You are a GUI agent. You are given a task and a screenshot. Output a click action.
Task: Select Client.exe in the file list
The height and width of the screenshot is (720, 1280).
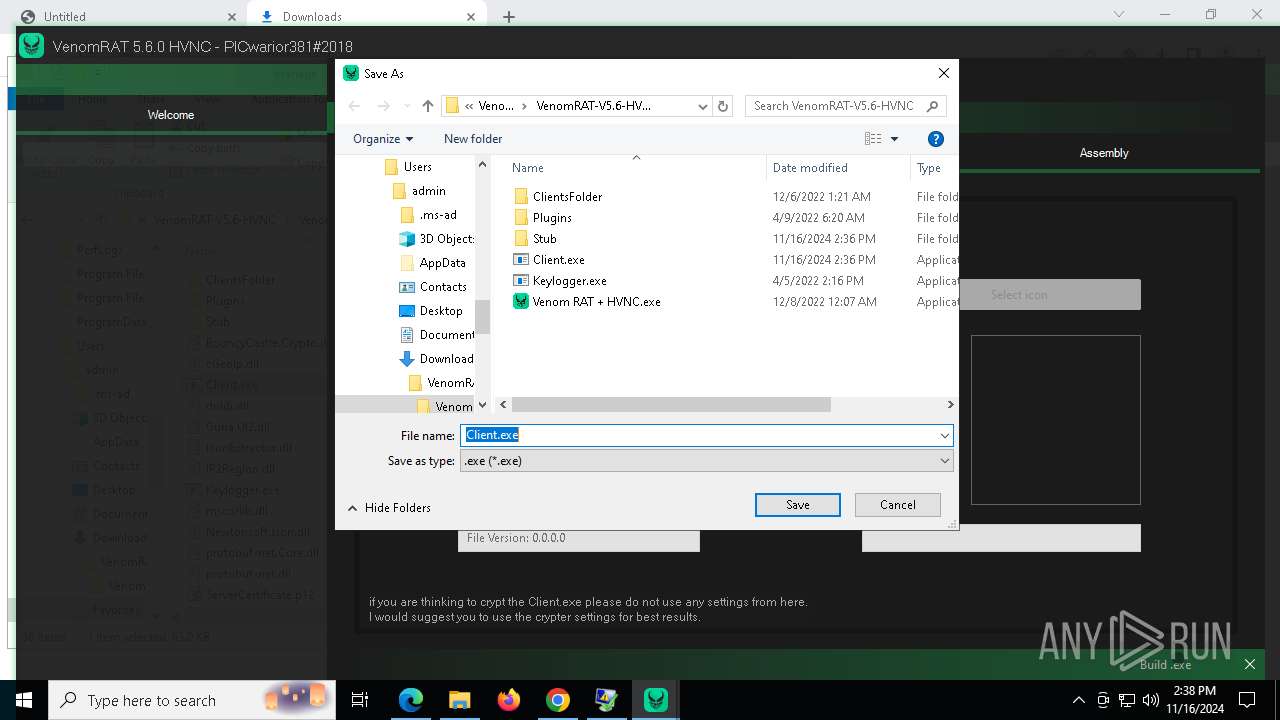558,260
